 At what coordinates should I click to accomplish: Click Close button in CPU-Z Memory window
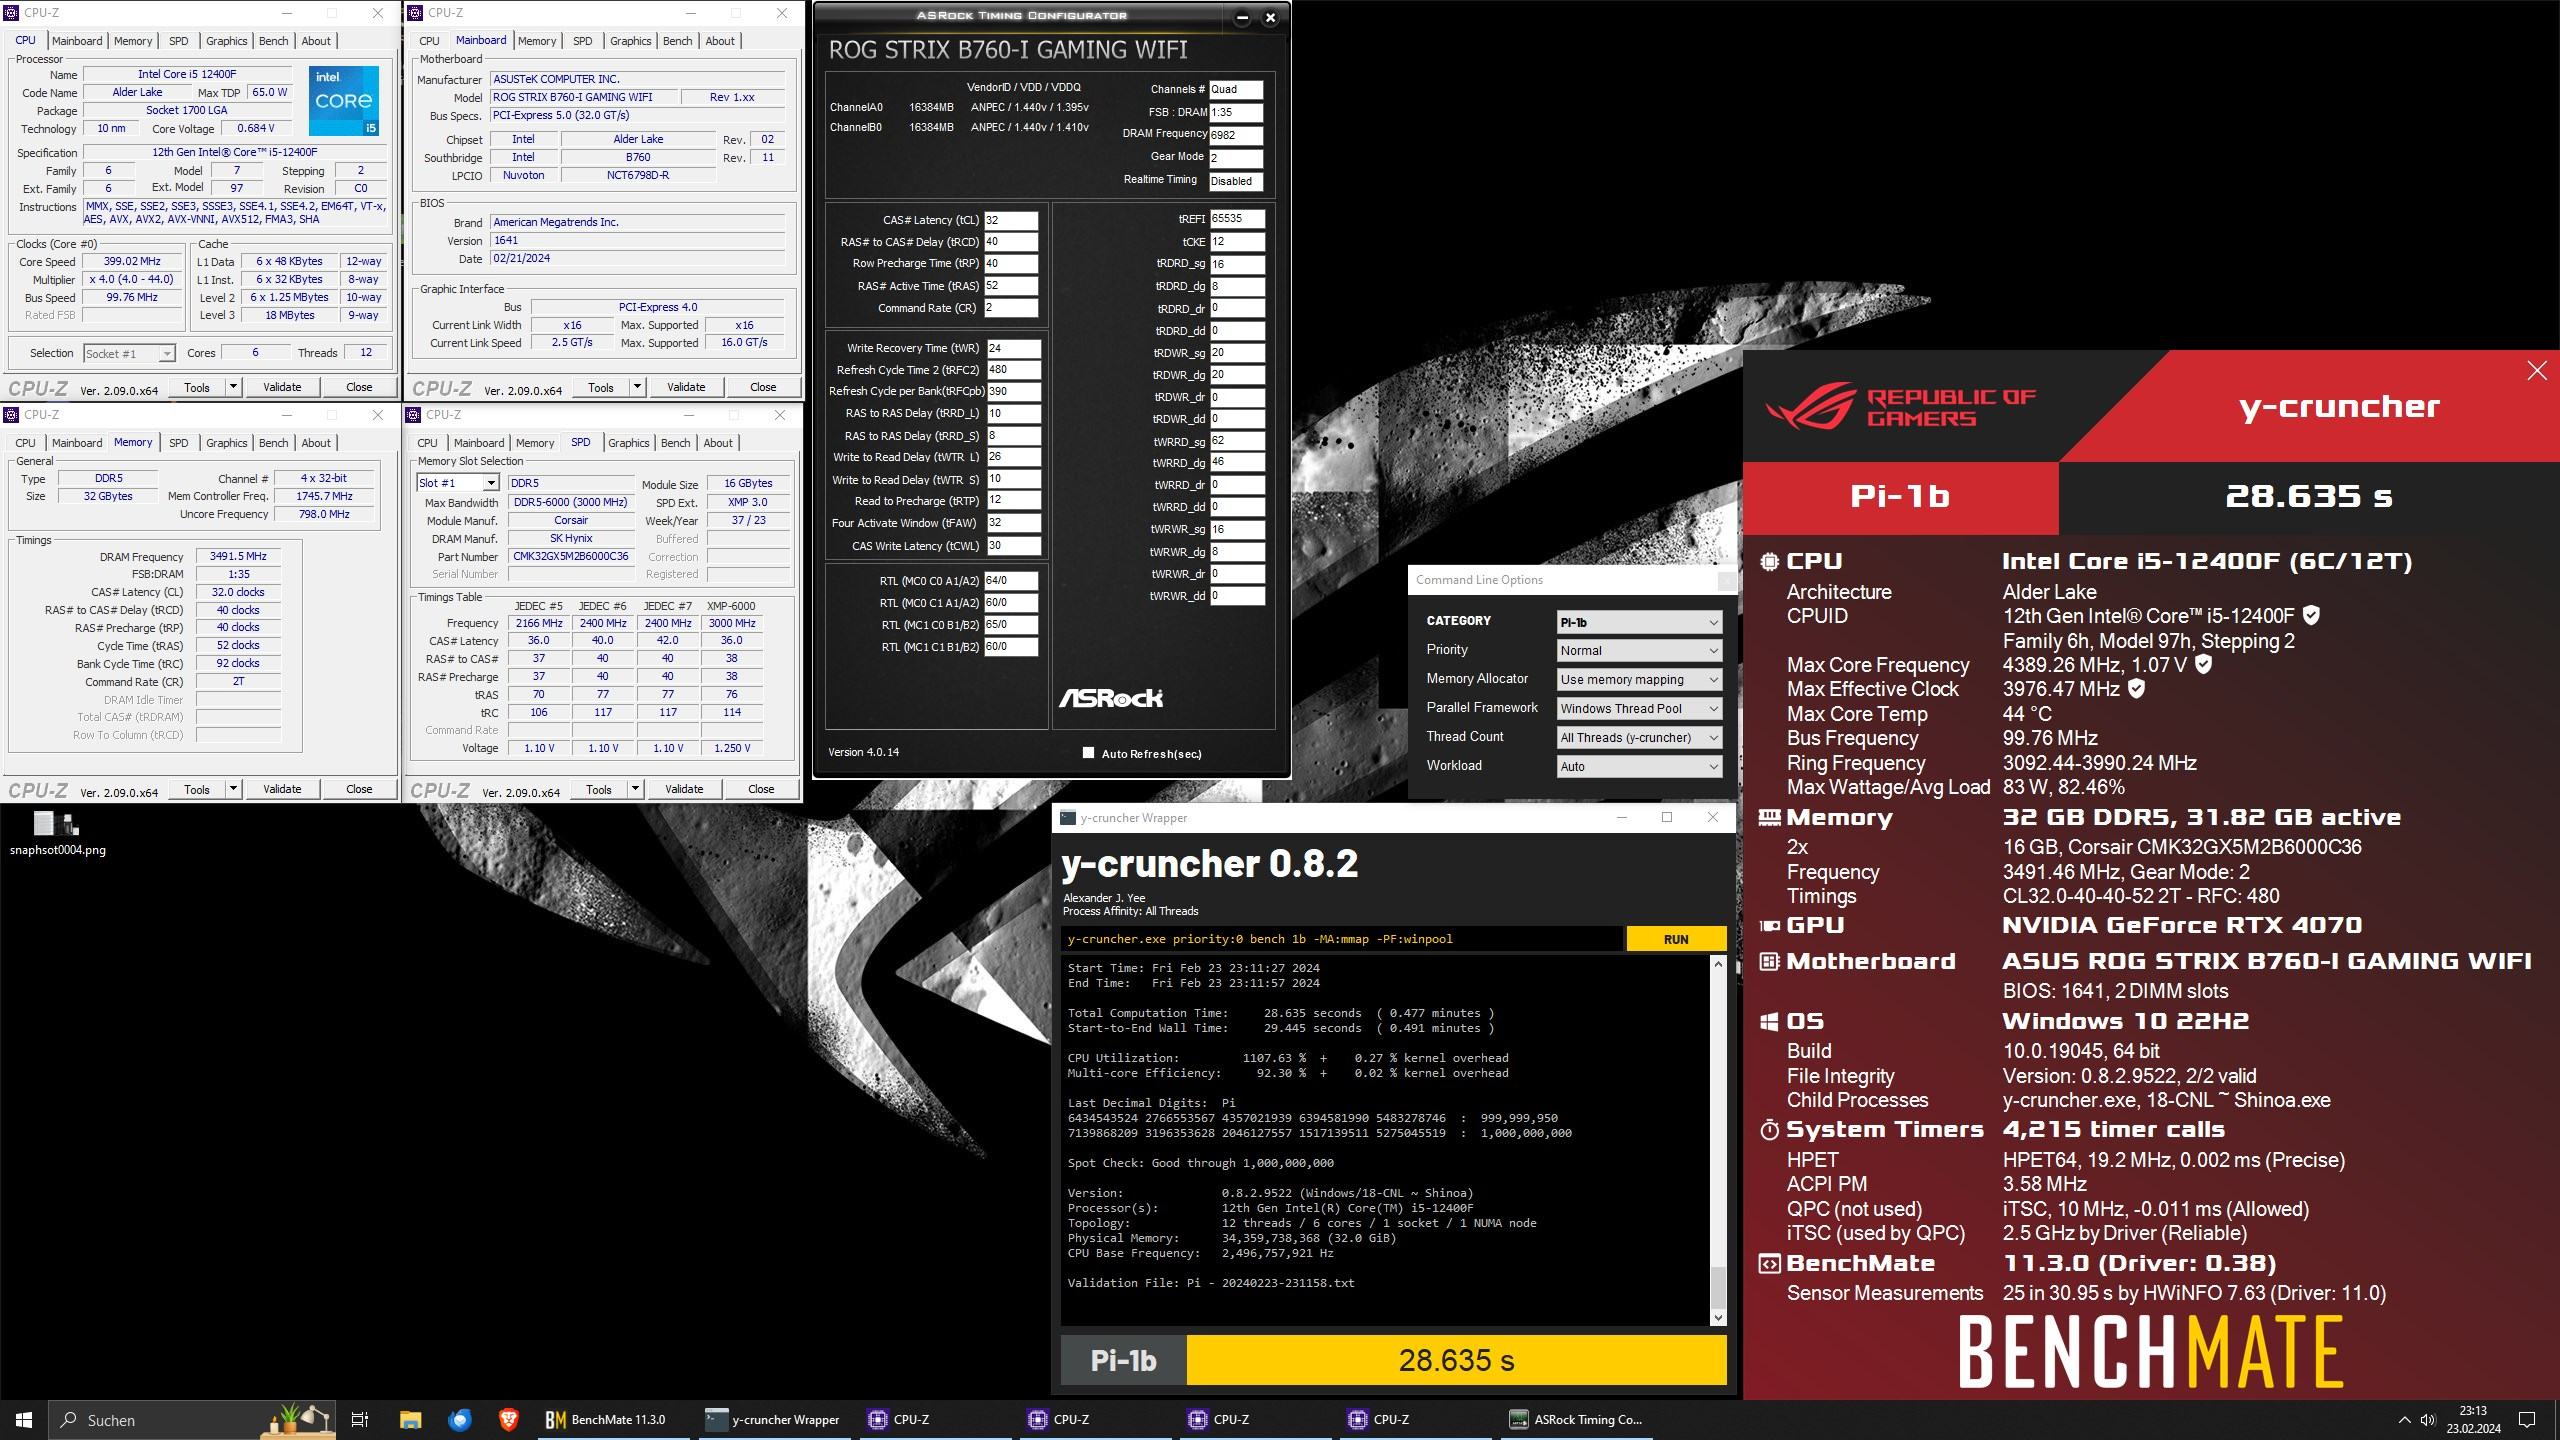(x=359, y=789)
